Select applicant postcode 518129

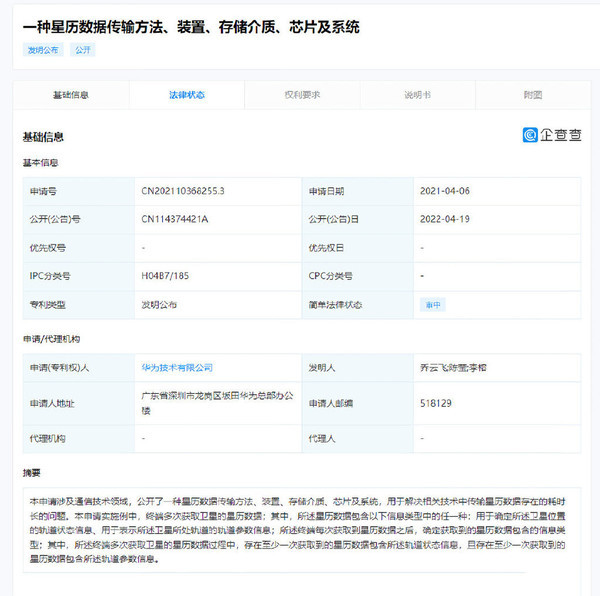[x=435, y=403]
